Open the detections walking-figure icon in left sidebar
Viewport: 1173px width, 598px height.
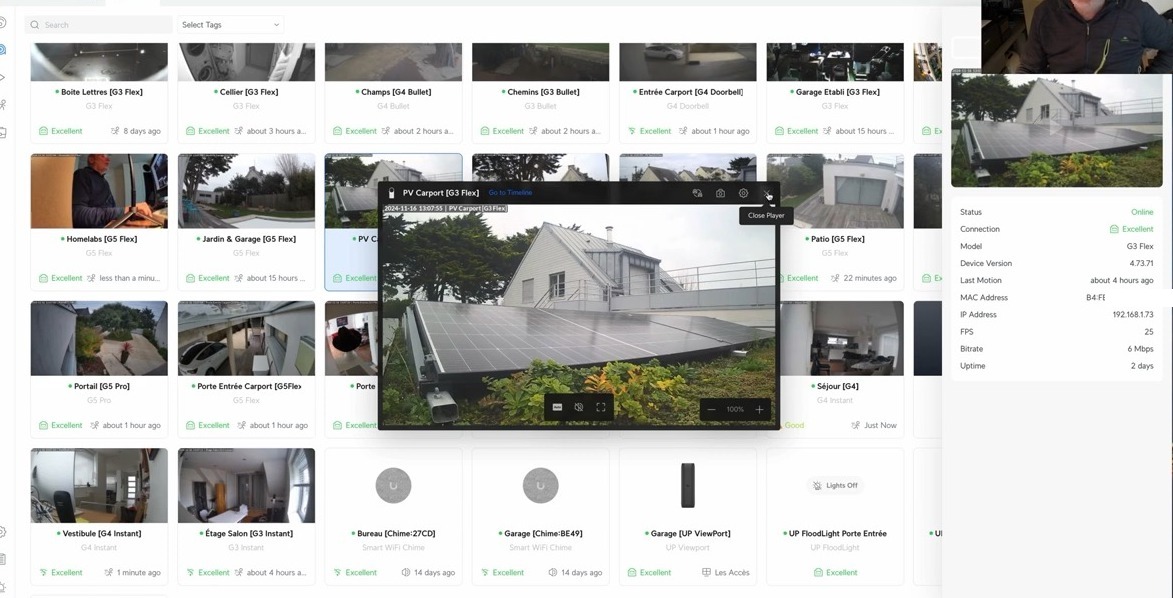coord(3,105)
